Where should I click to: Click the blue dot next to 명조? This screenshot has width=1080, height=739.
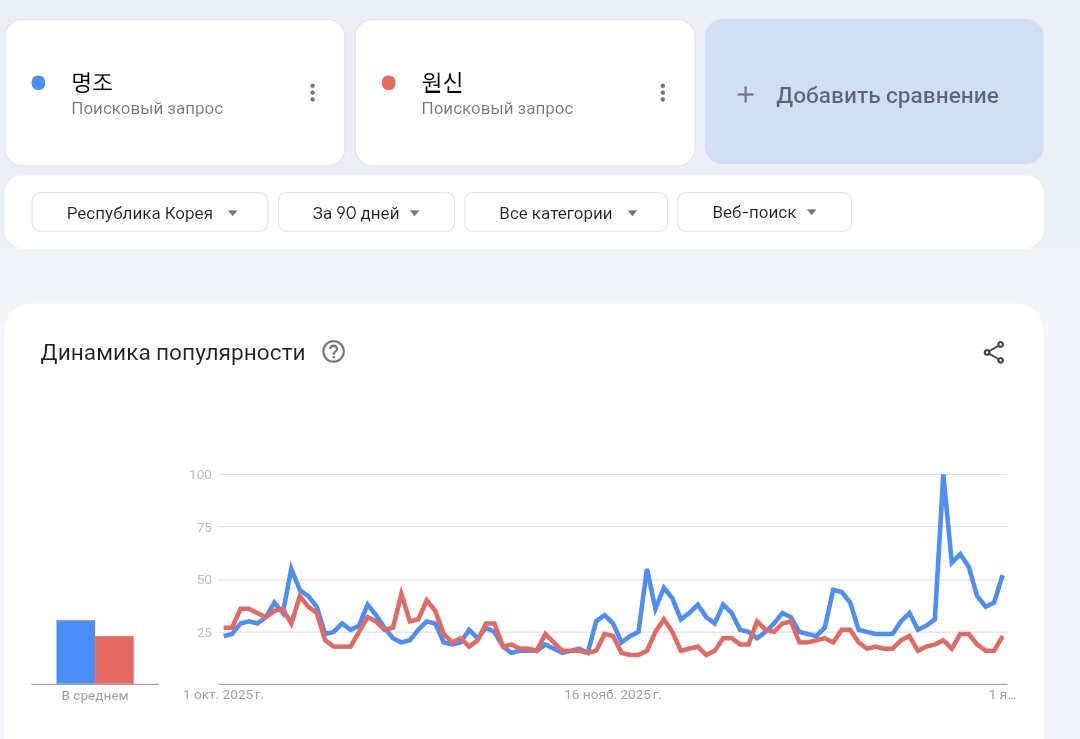[39, 83]
